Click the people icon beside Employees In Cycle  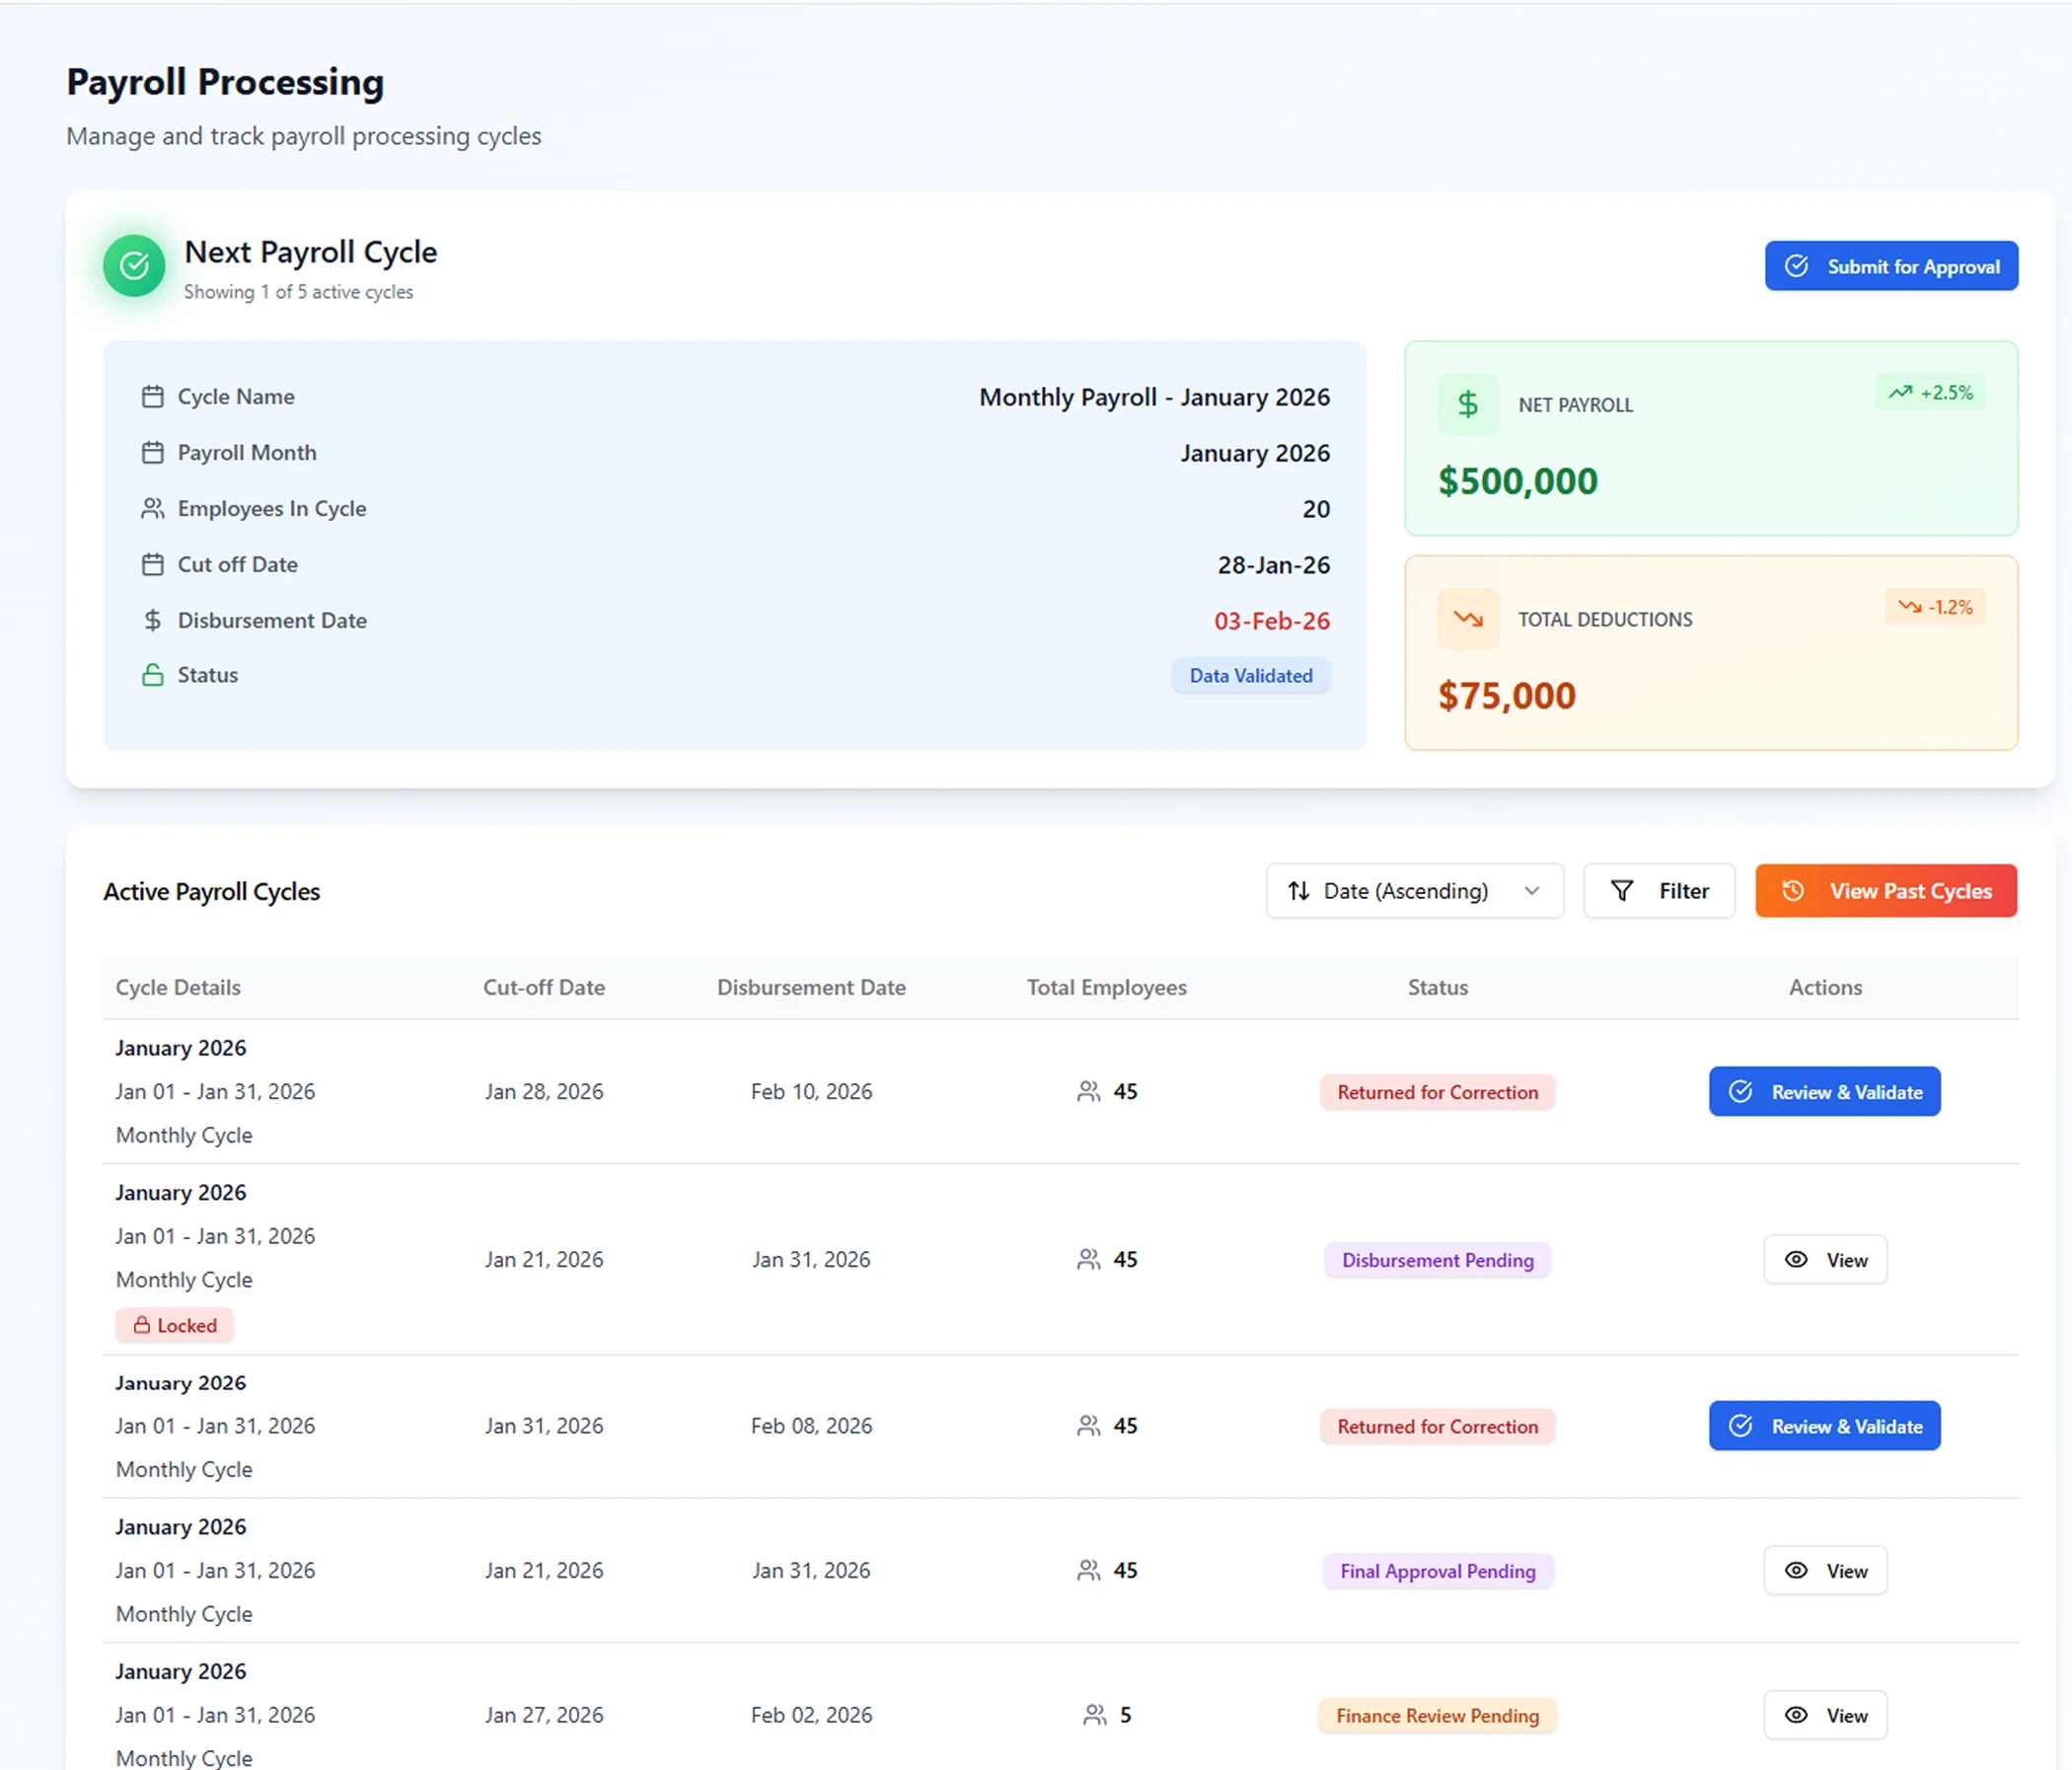click(x=152, y=509)
